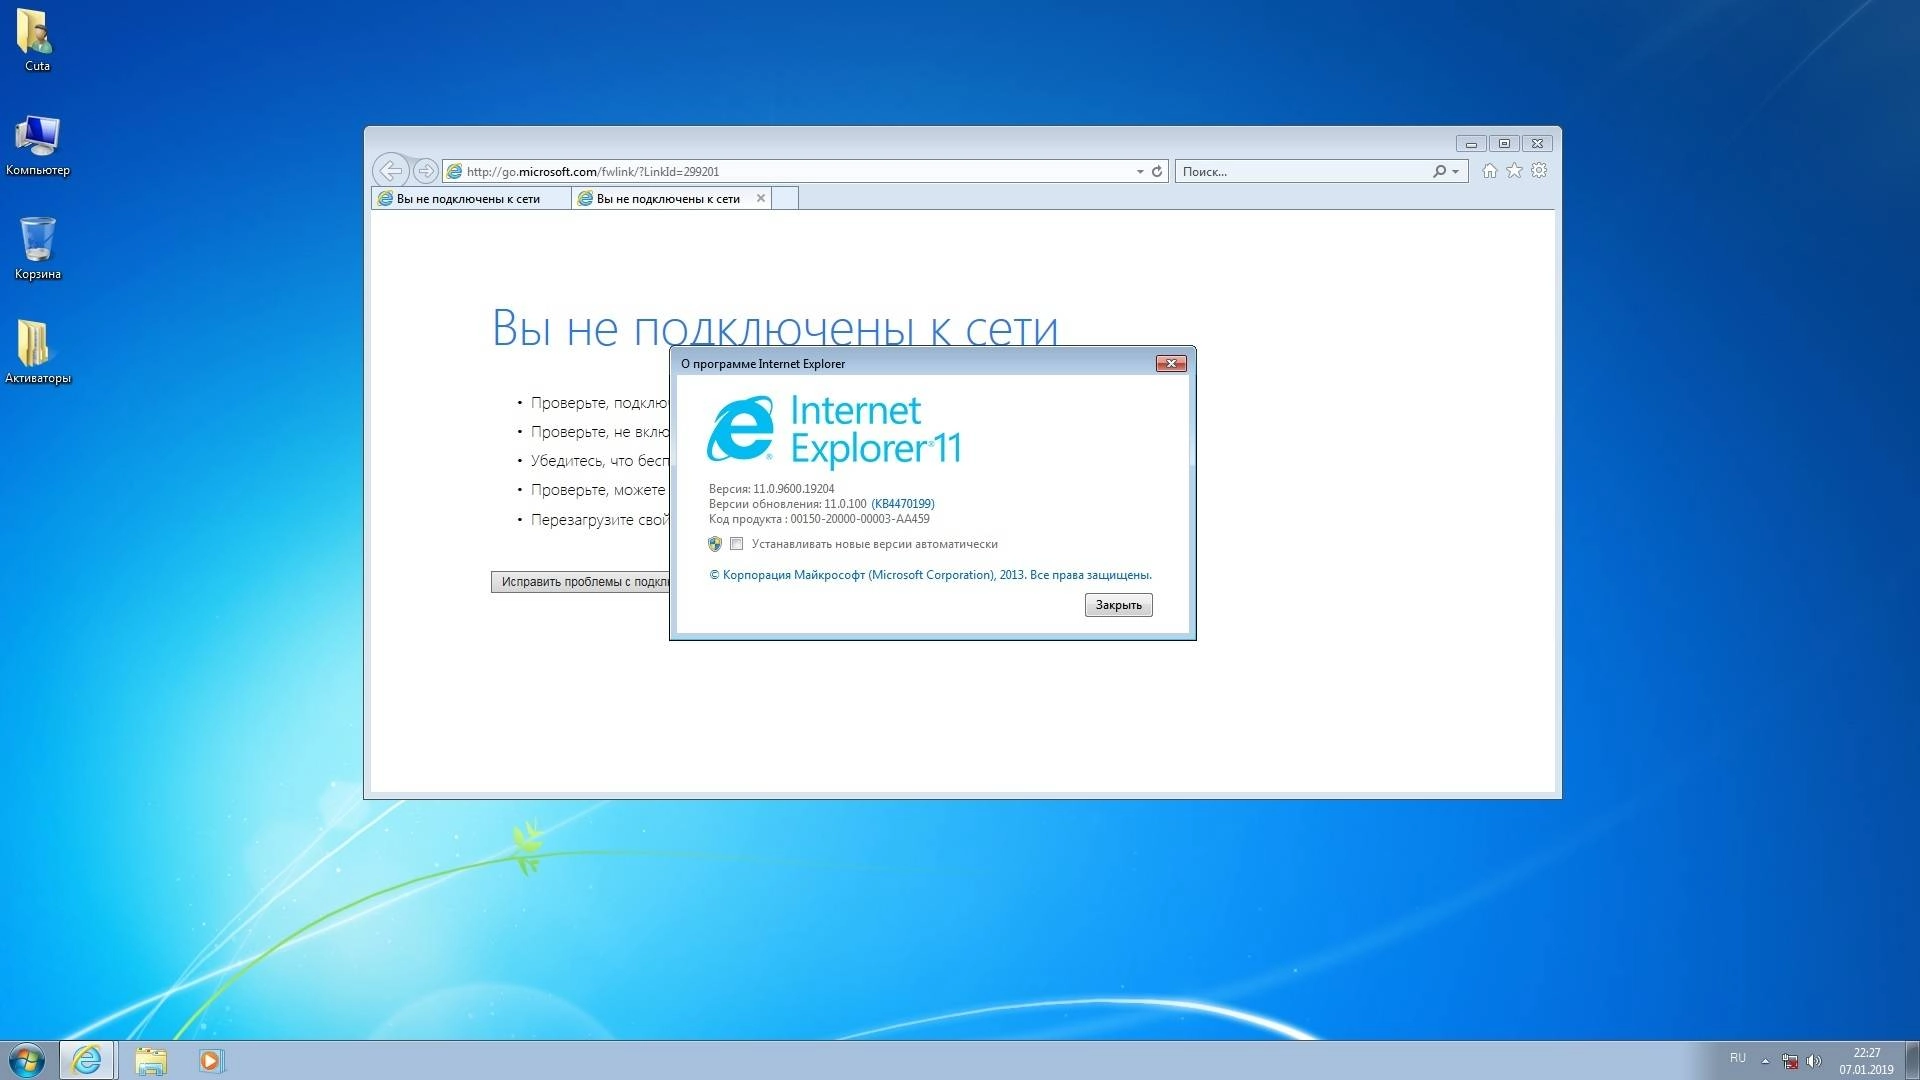Image resolution: width=1920 pixels, height=1080 pixels.
Task: Select the Активаторы folder desktop icon
Action: [37, 352]
